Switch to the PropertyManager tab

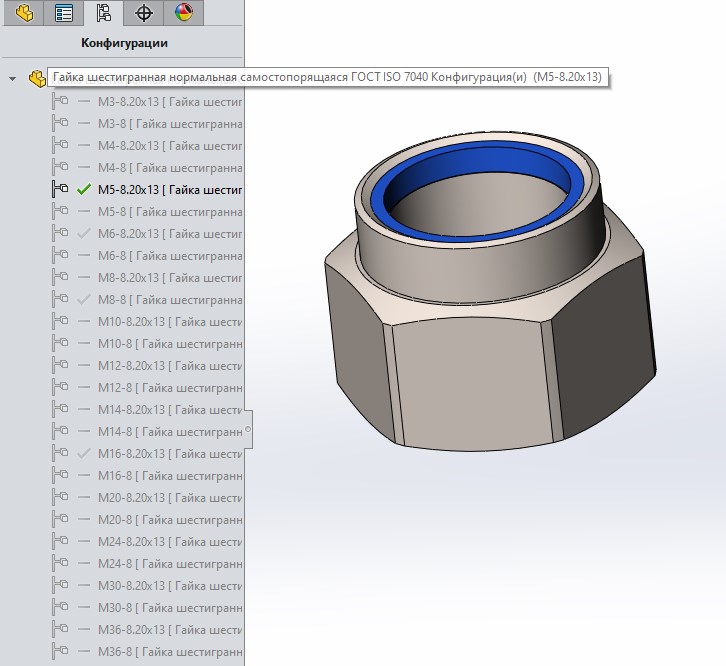pyautogui.click(x=64, y=13)
